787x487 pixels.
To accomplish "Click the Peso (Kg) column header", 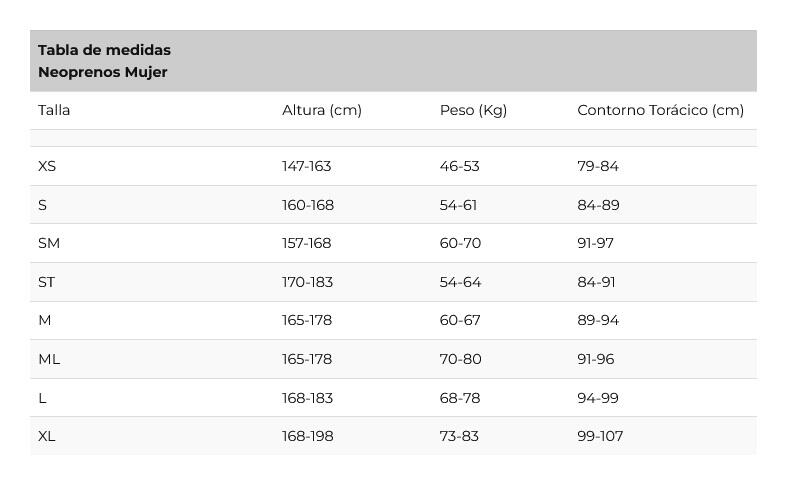I will pyautogui.click(x=473, y=110).
